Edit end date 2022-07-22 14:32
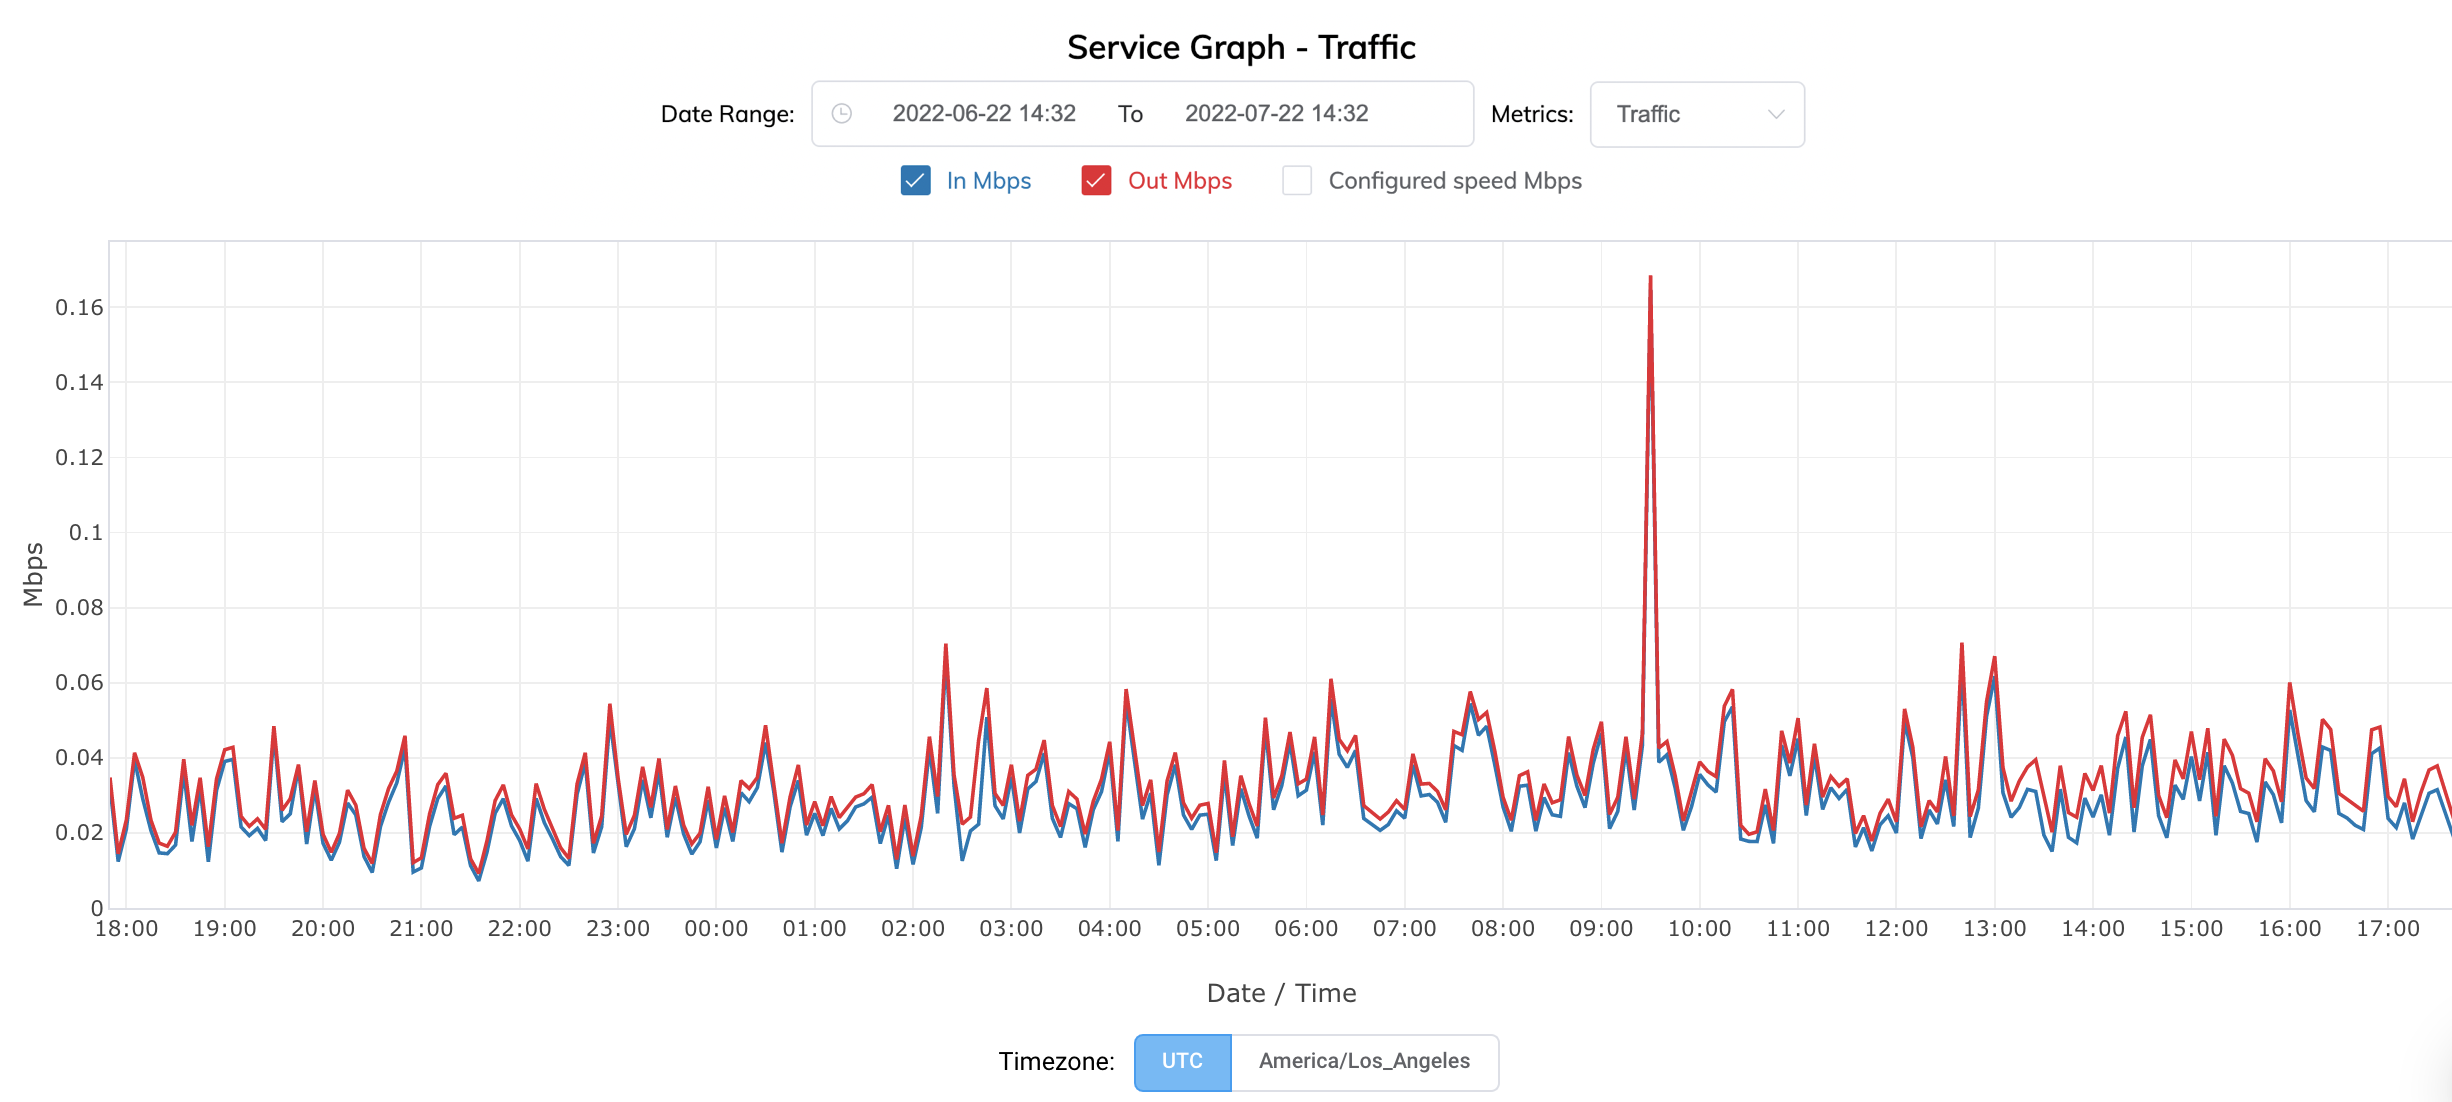The image size is (2452, 1102). (1276, 114)
